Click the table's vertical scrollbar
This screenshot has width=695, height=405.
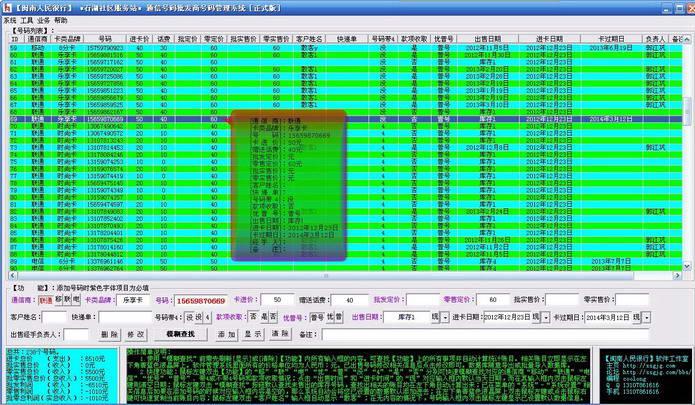click(689, 170)
